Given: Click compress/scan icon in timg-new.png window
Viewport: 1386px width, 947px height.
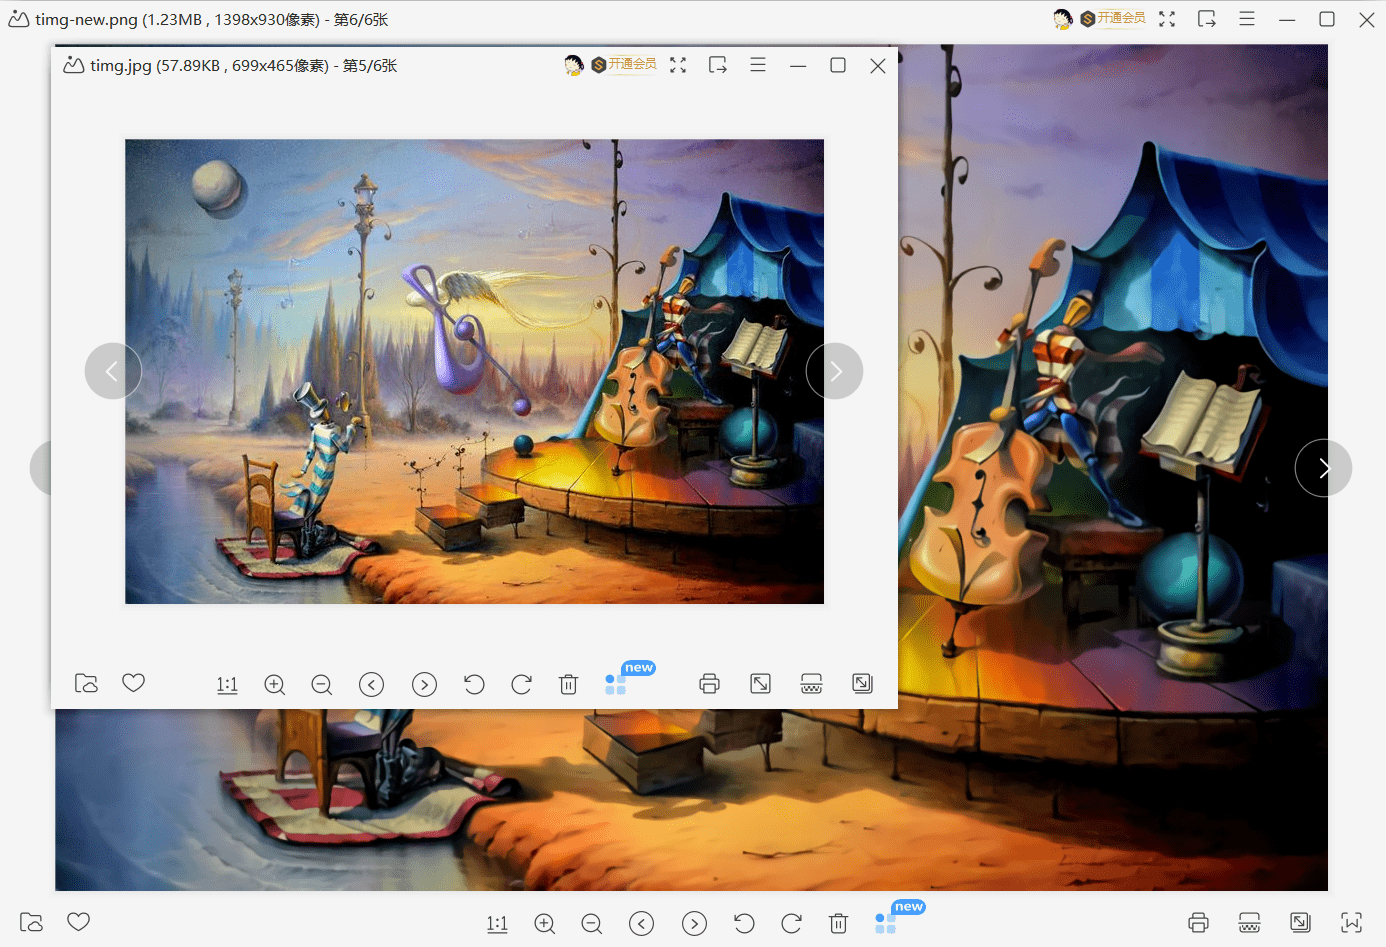Looking at the screenshot, I should point(1250,923).
